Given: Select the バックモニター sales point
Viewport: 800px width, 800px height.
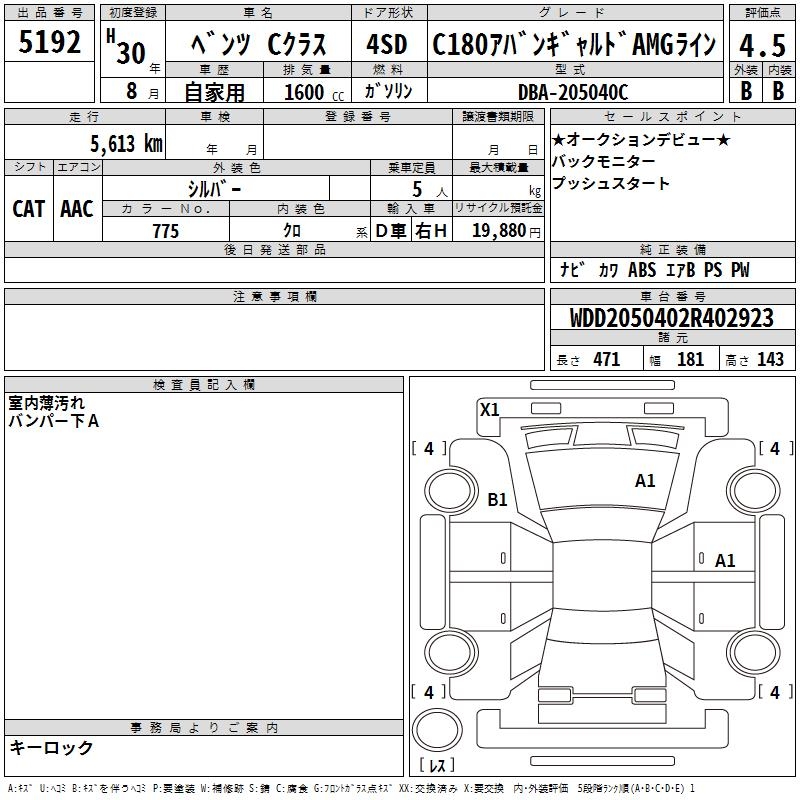Looking at the screenshot, I should [x=604, y=161].
